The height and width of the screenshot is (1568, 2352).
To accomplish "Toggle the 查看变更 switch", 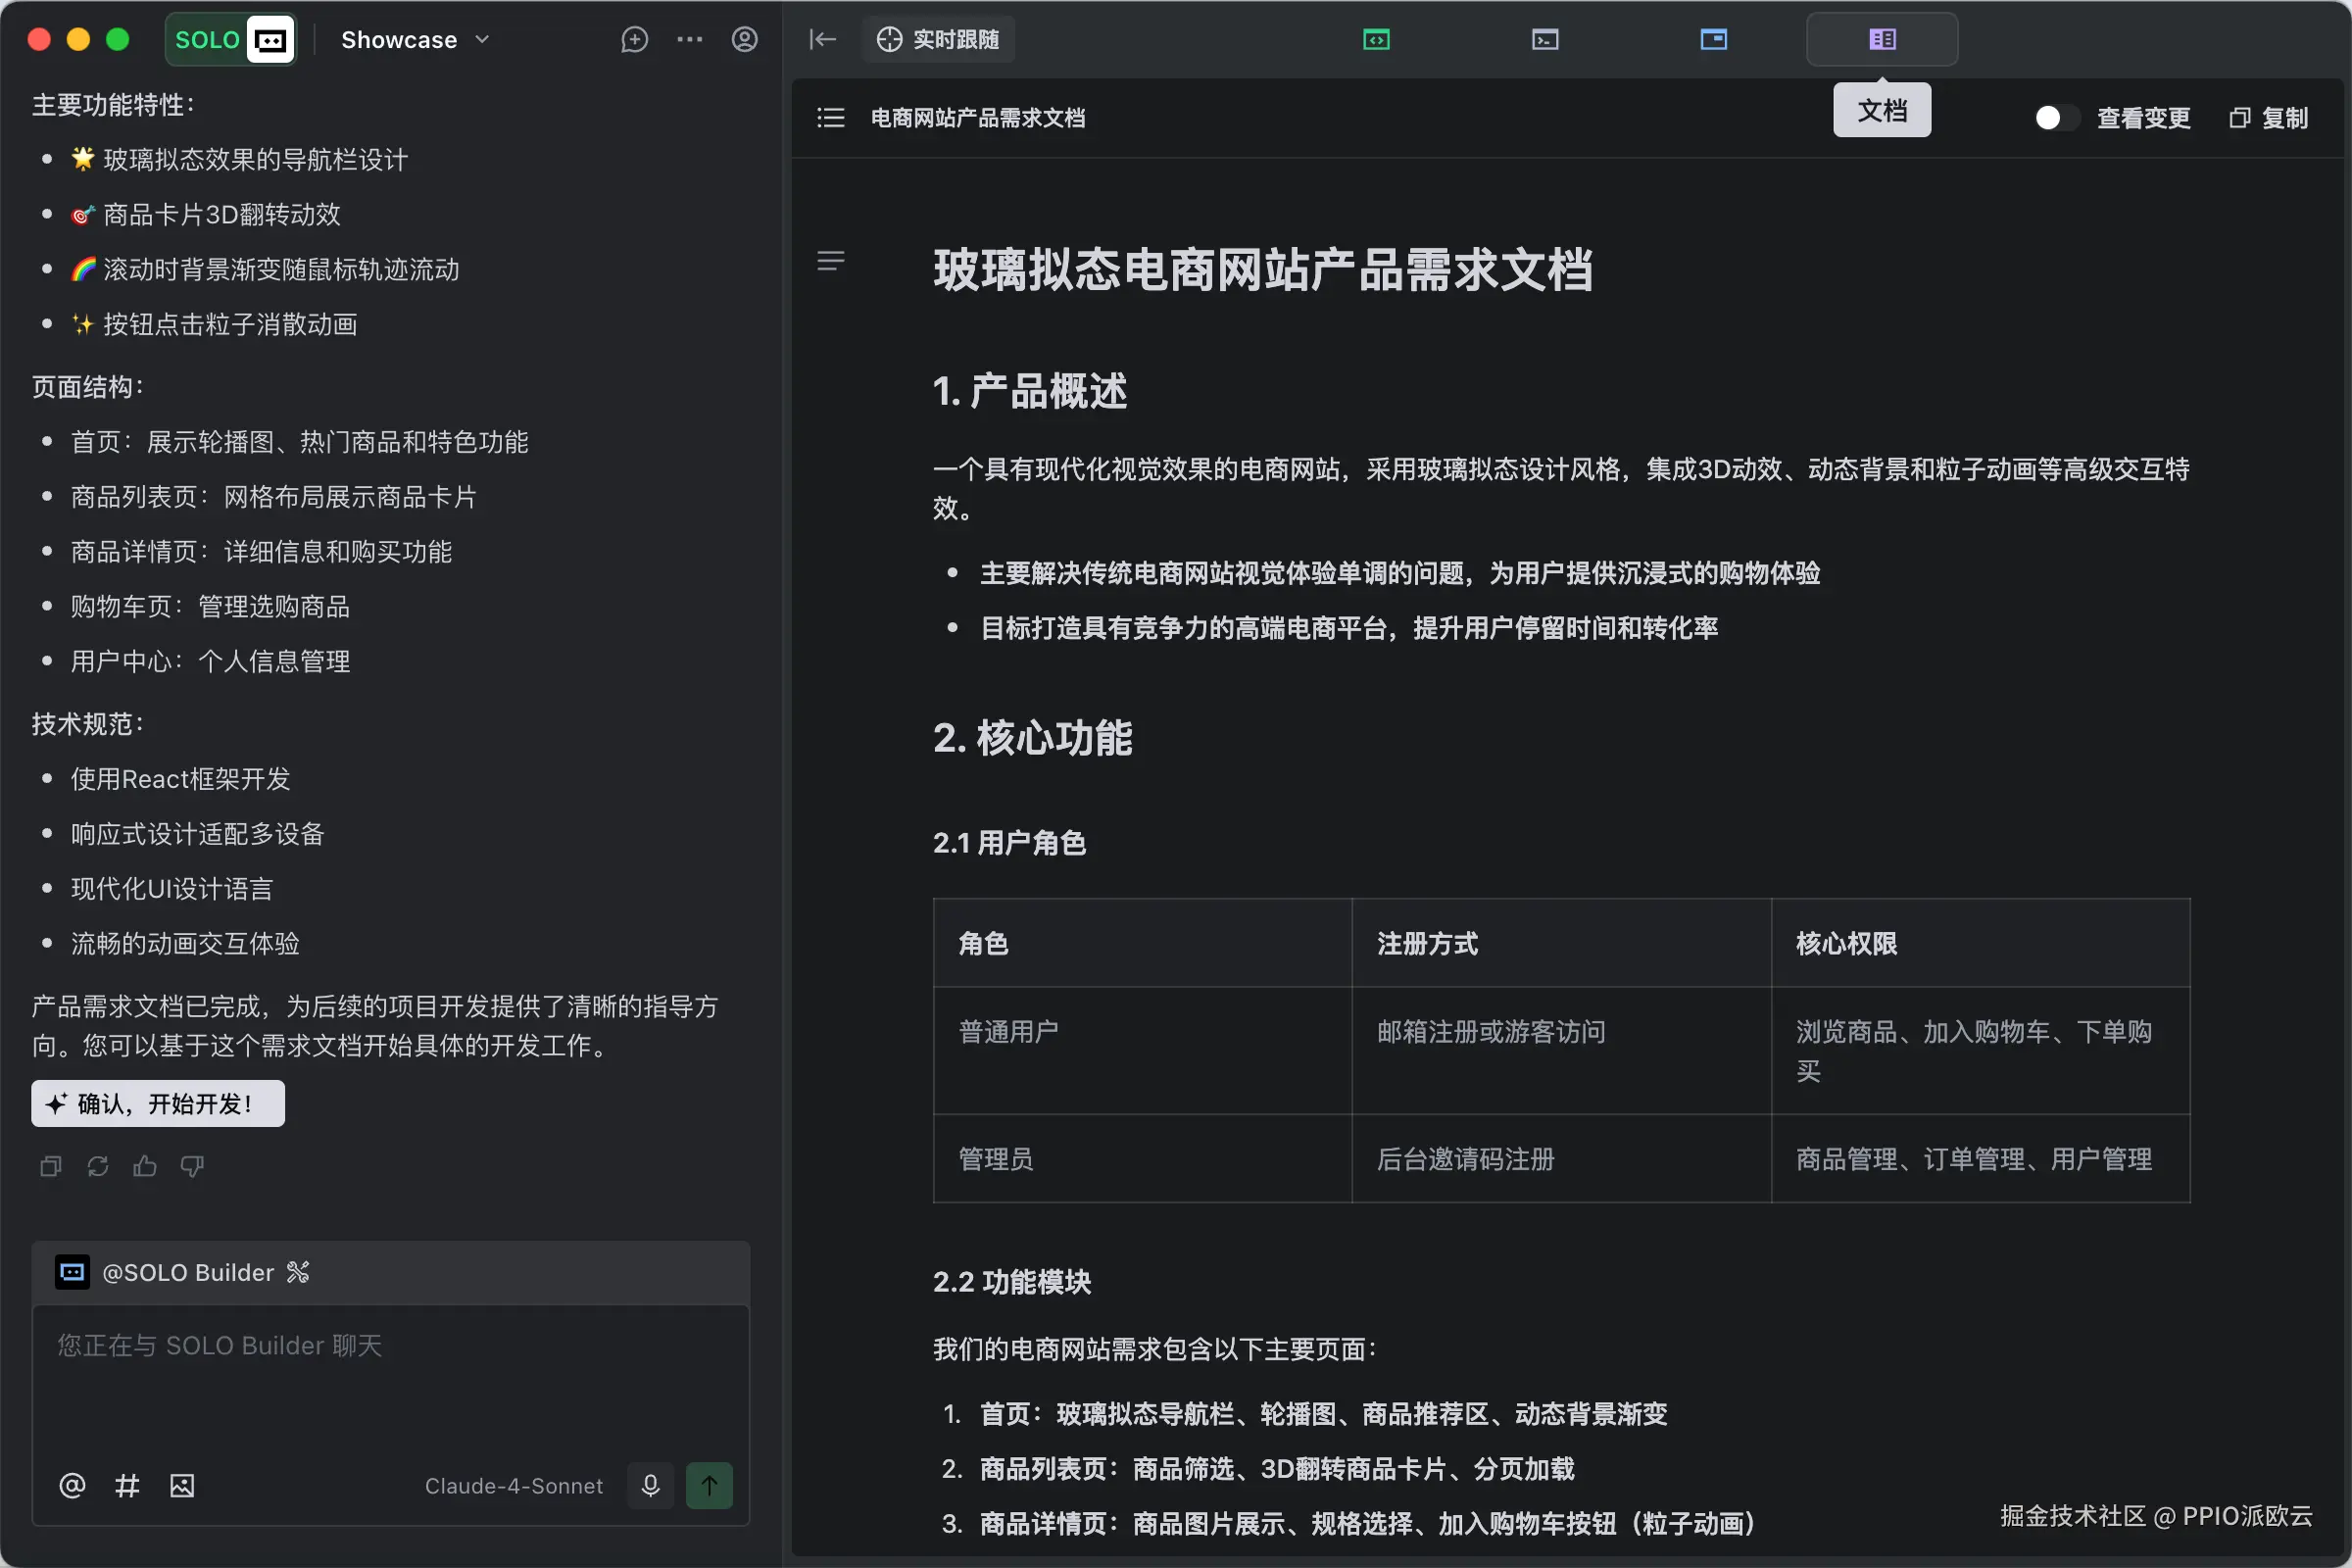I will click(x=2056, y=118).
